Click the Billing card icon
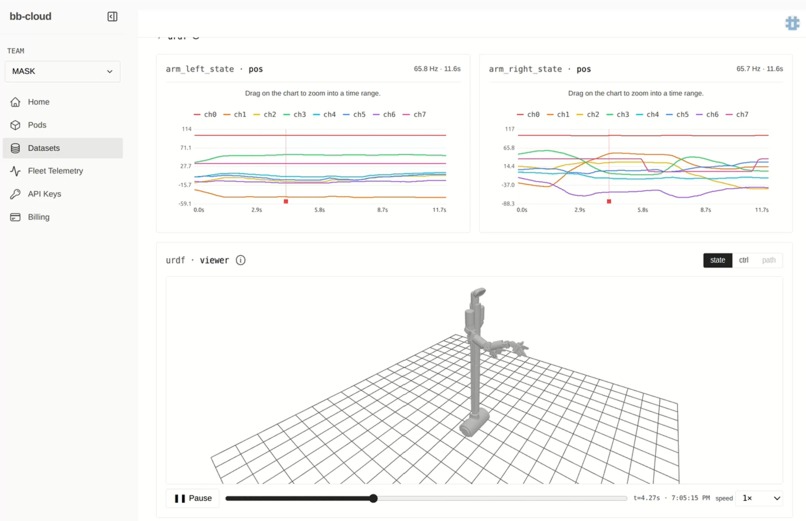Image resolution: width=806 pixels, height=521 pixels. tap(15, 217)
